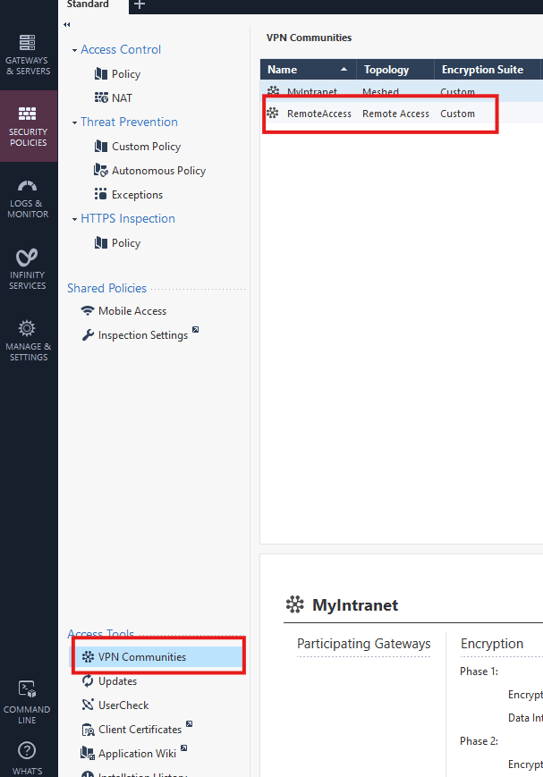Collapse the Access Control section
The height and width of the screenshot is (777, 543).
pos(74,50)
